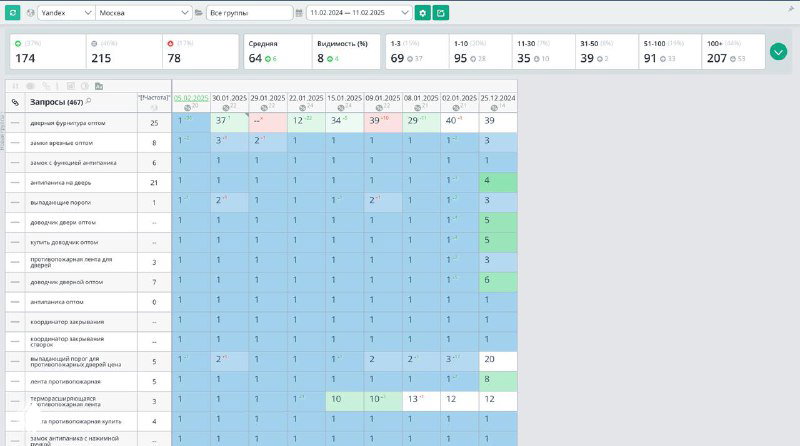This screenshot has width=800, height=446.
Task: Click position 20 cell under 25.12.2024
Action: click(498, 362)
